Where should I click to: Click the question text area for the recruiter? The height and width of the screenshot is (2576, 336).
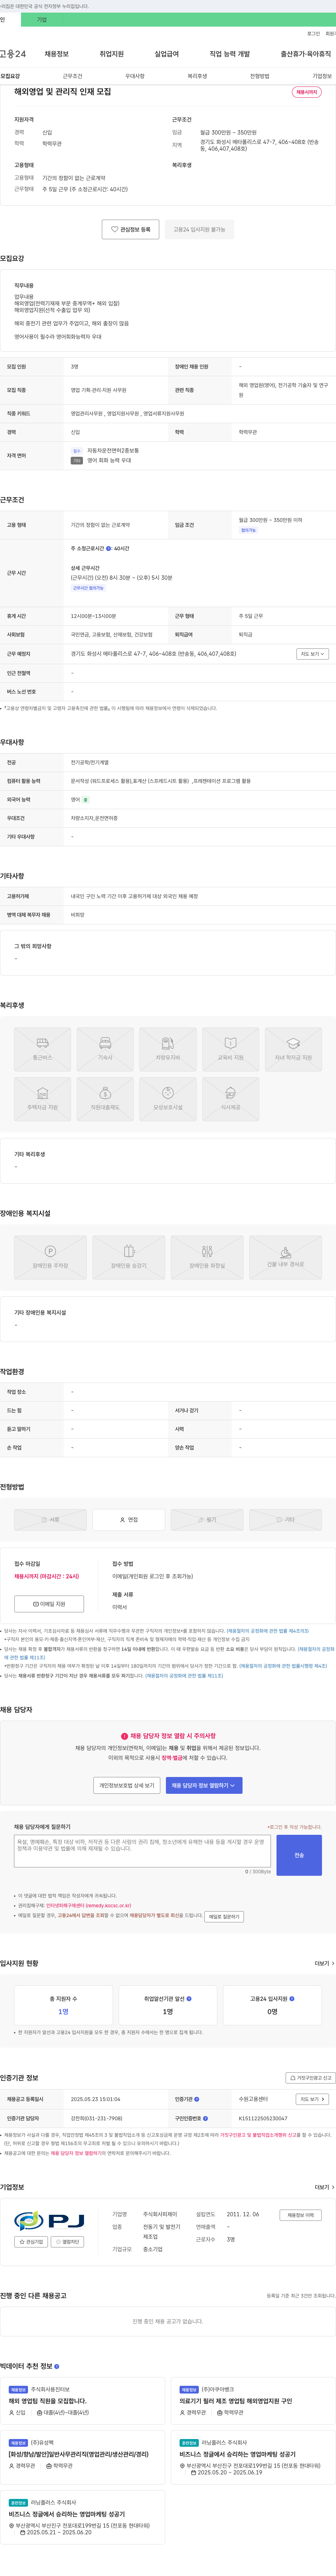pos(142,1851)
